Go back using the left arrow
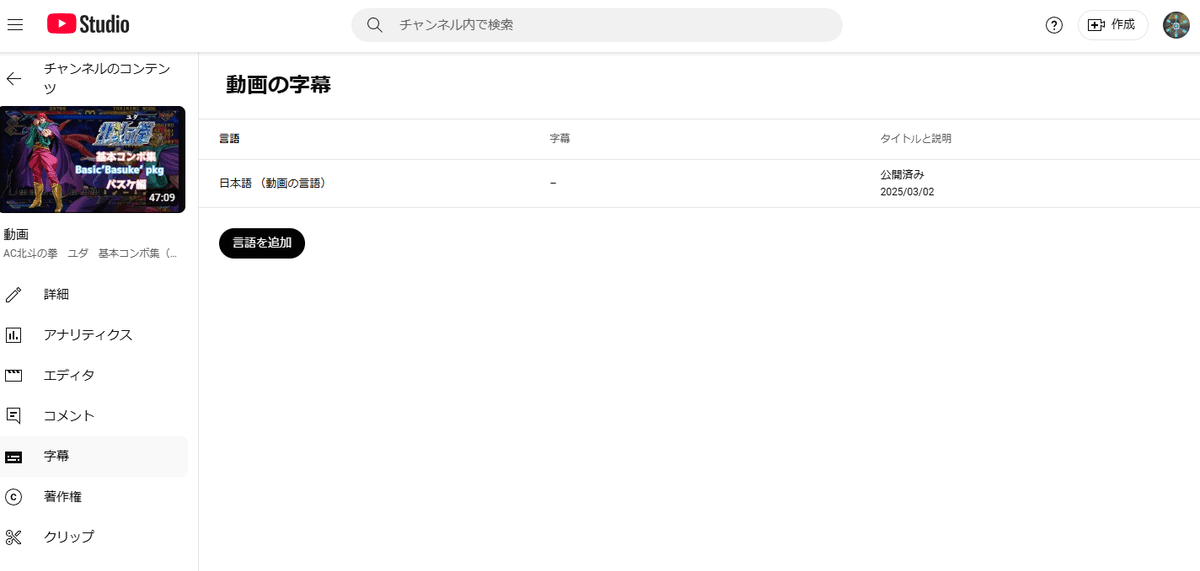This screenshot has width=1200, height=571. point(14,79)
